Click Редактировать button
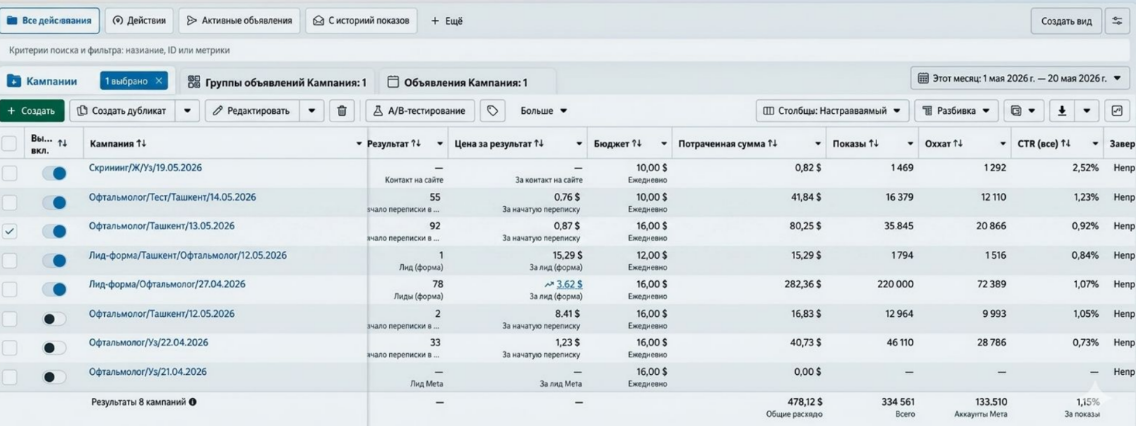Image resolution: width=1137 pixels, height=426 pixels. pyautogui.click(x=254, y=111)
